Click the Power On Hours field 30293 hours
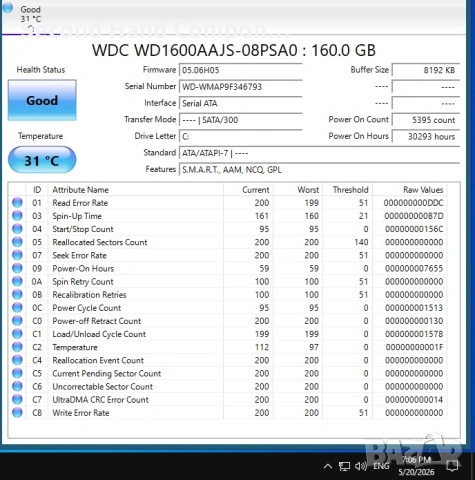Image resolution: width=475 pixels, height=480 pixels. (426, 137)
